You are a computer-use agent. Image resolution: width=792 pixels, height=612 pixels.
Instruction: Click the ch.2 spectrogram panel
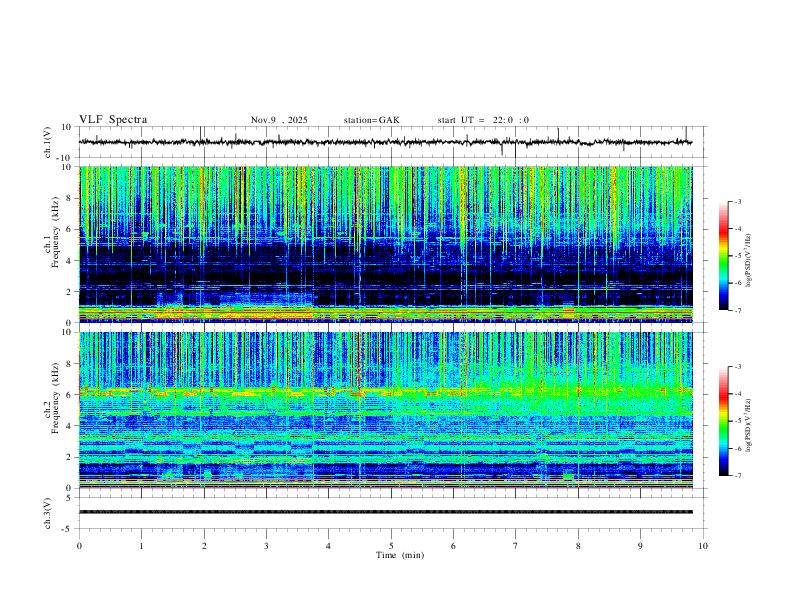pyautogui.click(x=386, y=410)
